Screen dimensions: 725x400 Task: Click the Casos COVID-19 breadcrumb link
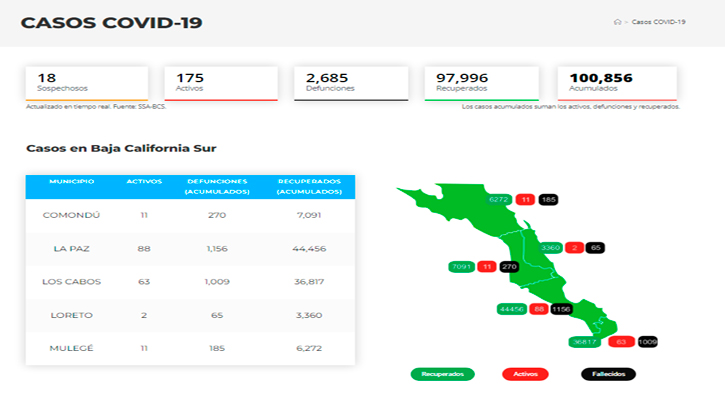tap(660, 21)
